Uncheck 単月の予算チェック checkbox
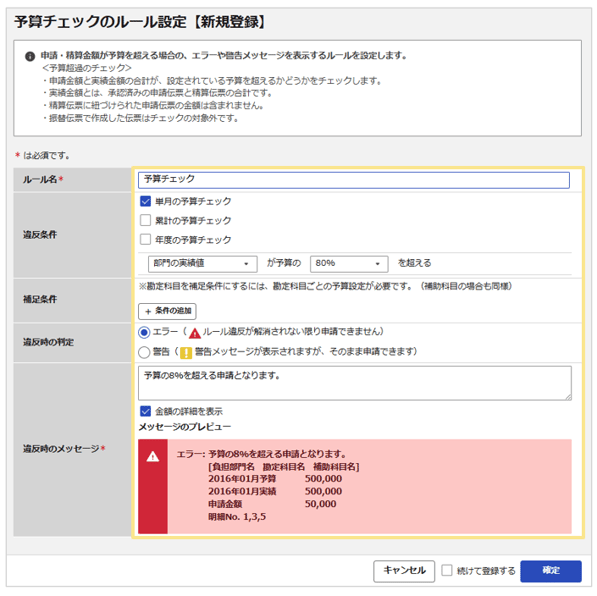This screenshot has height=596, width=597. pos(145,201)
